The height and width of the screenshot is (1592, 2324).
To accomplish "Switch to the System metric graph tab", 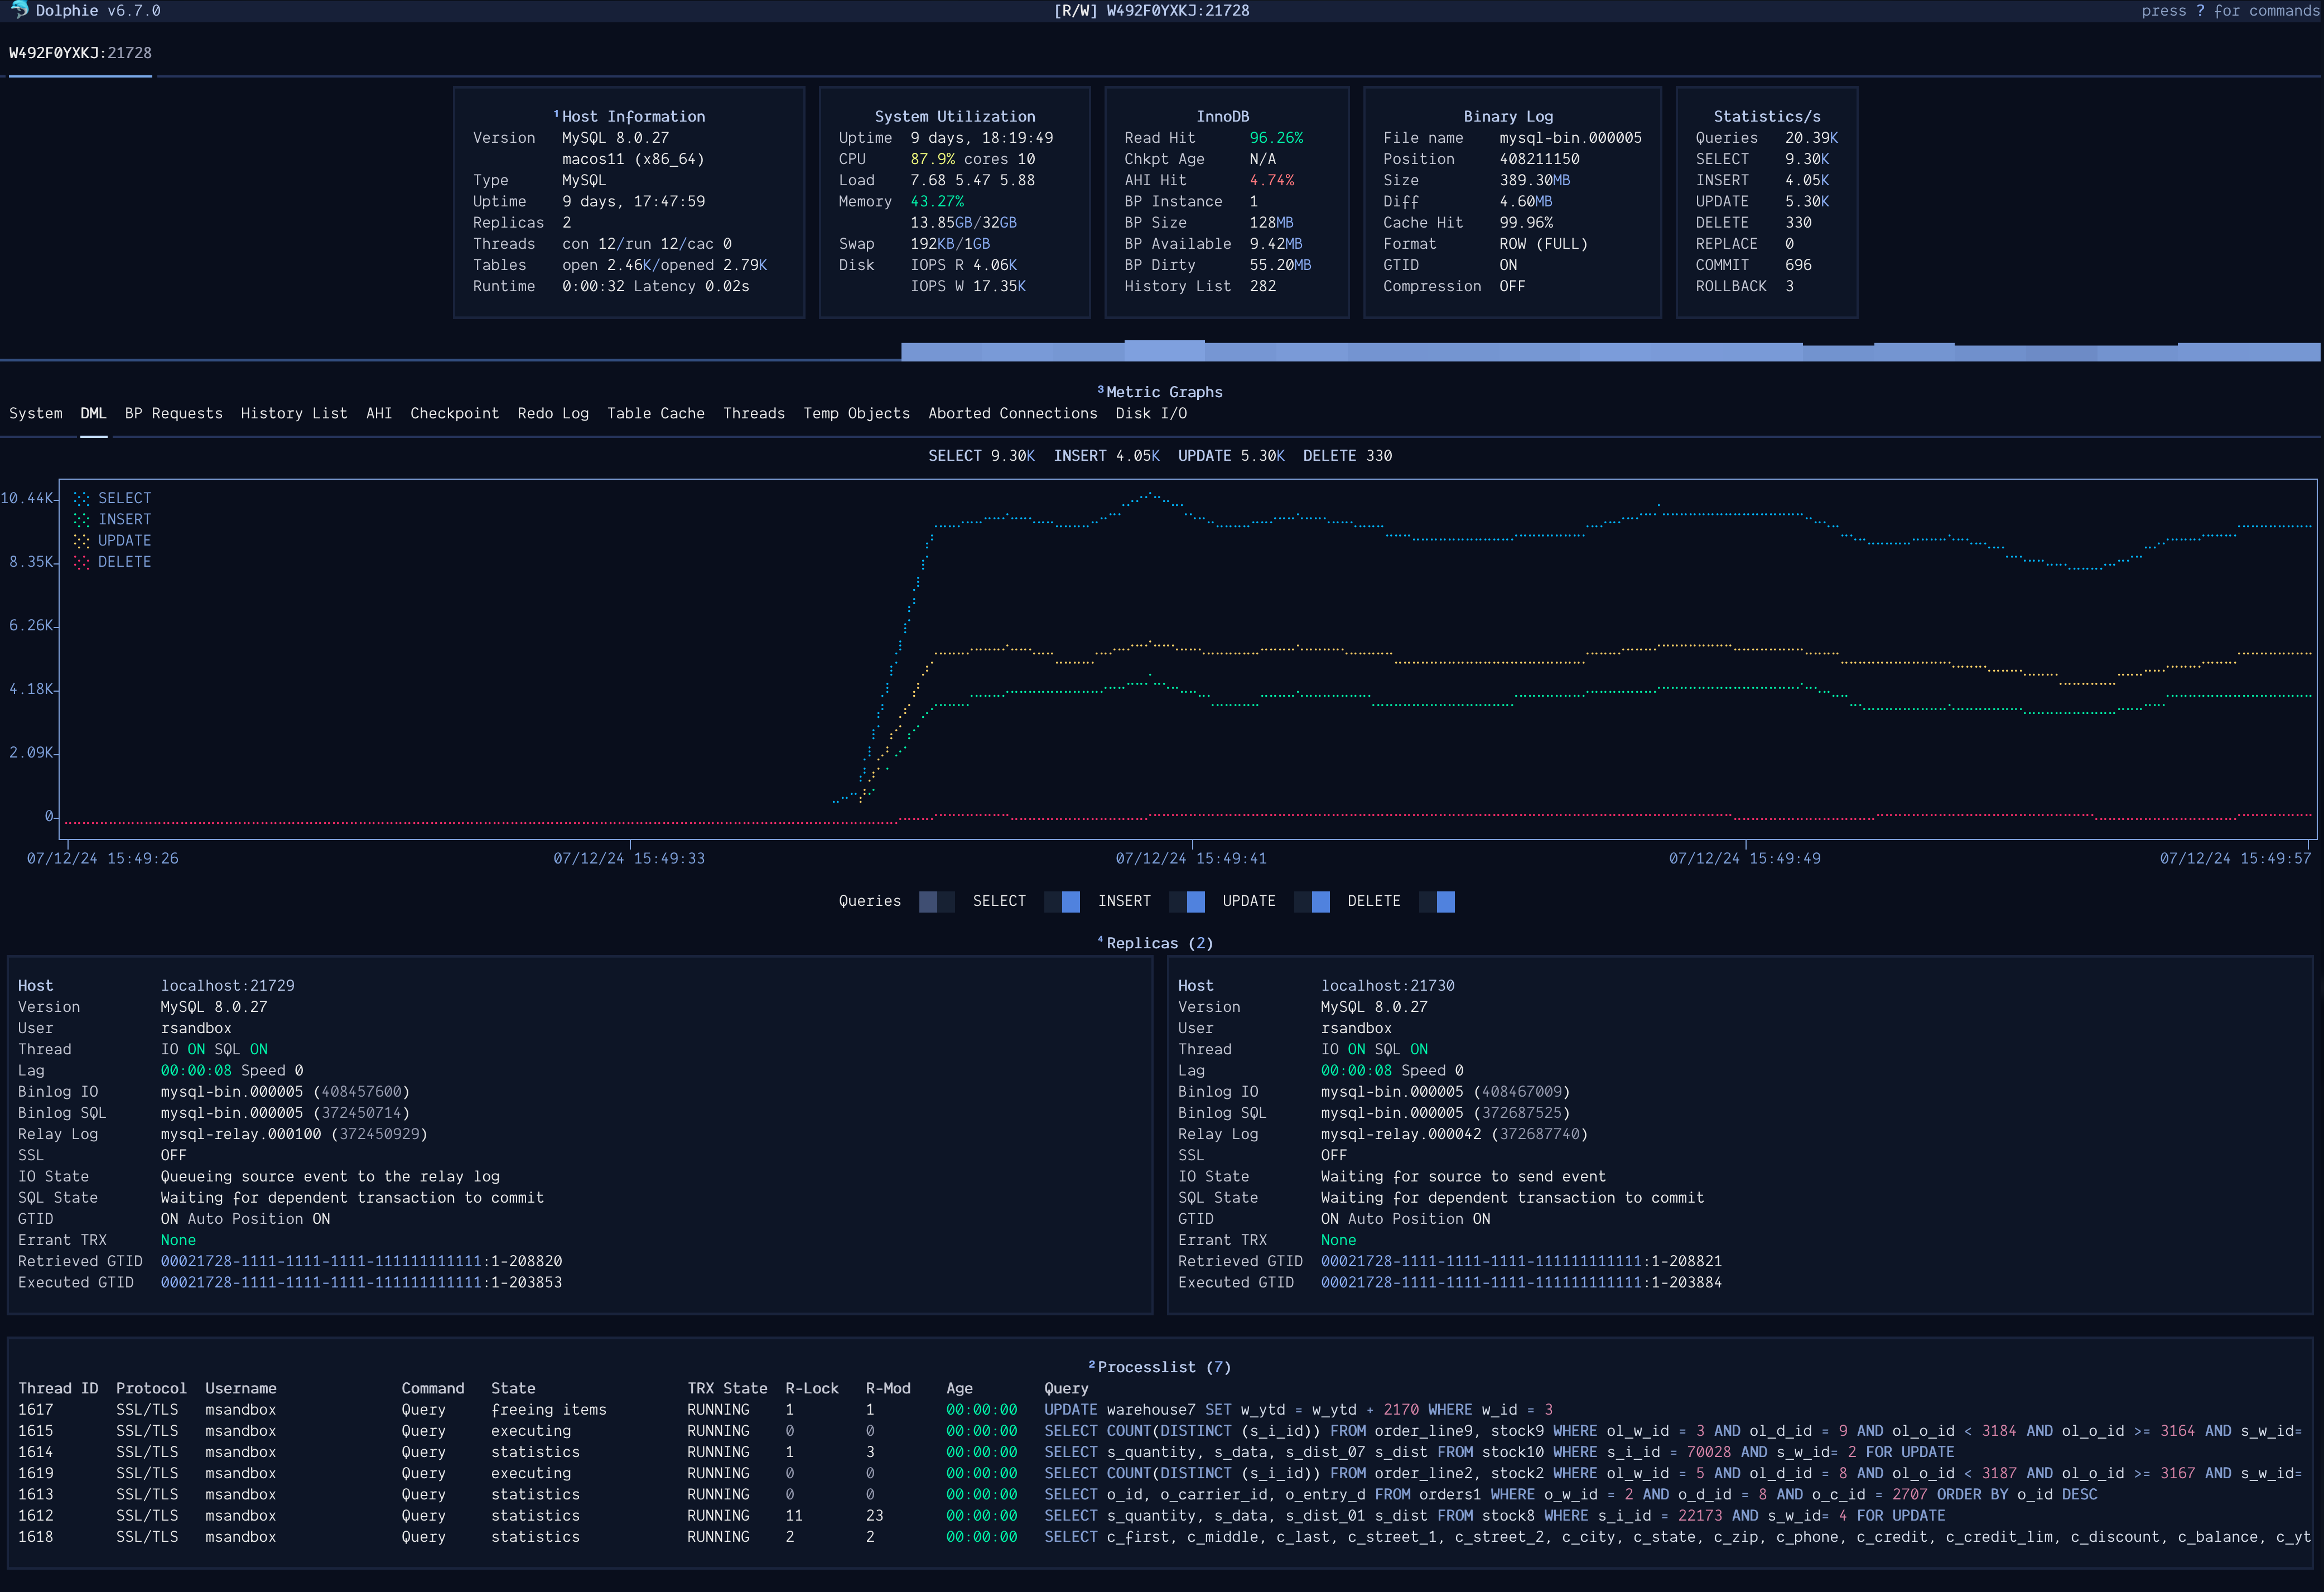I will click(x=35, y=413).
